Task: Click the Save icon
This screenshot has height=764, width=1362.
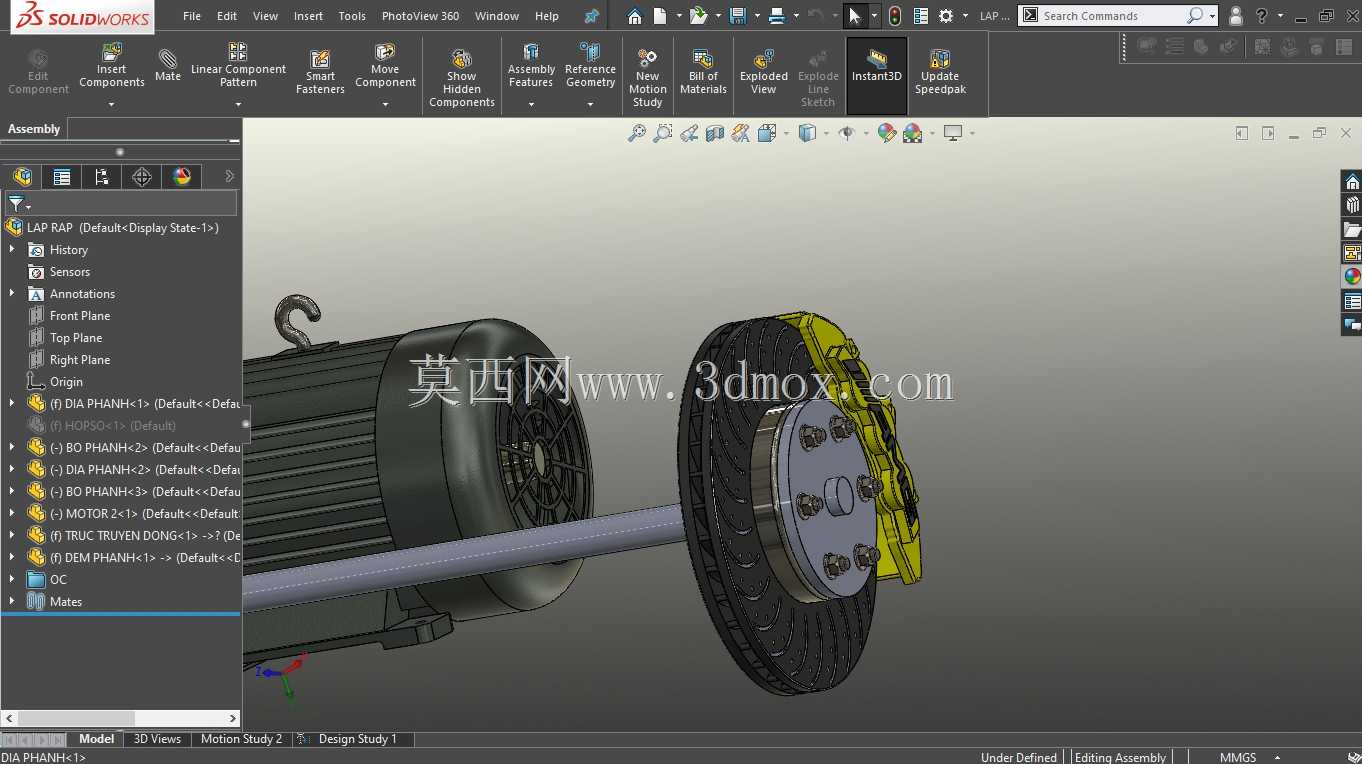Action: tap(738, 16)
